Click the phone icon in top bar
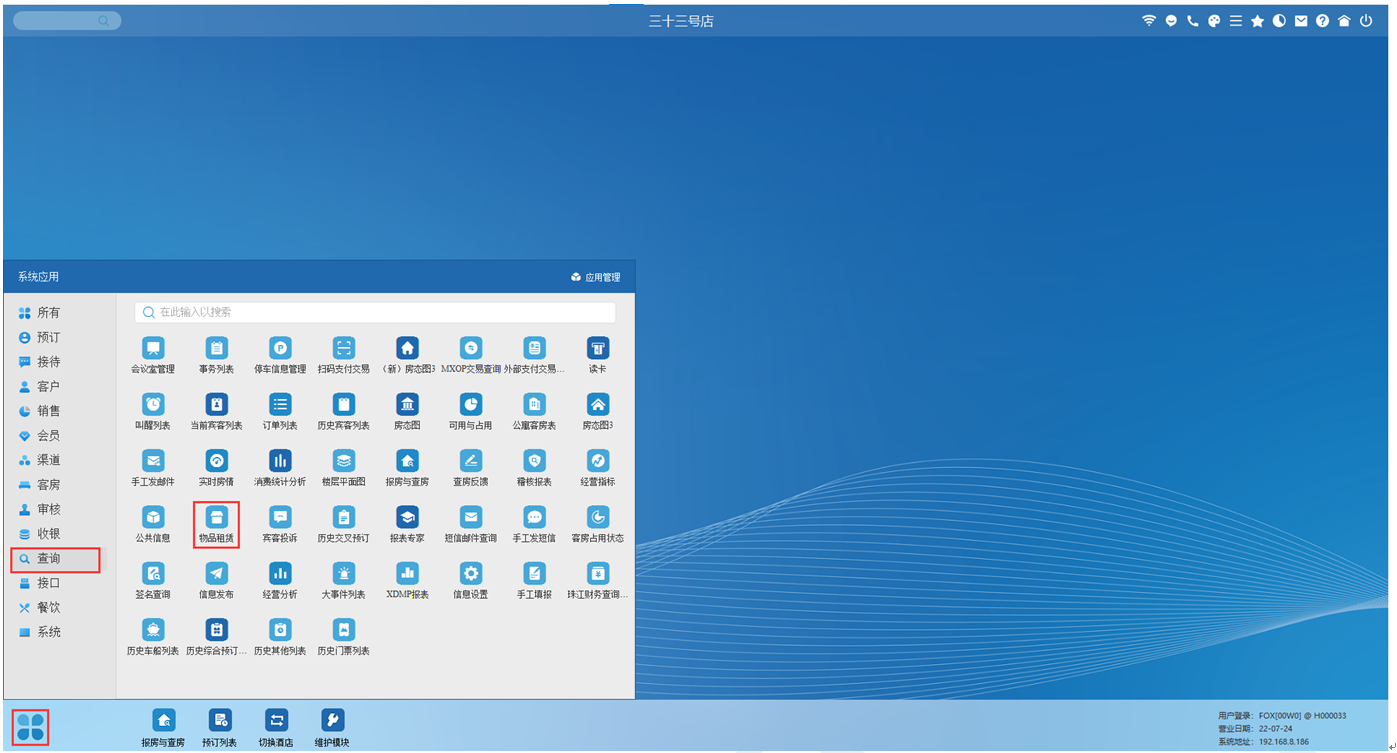Screen dimensions: 1397x753 pyautogui.click(x=1192, y=20)
